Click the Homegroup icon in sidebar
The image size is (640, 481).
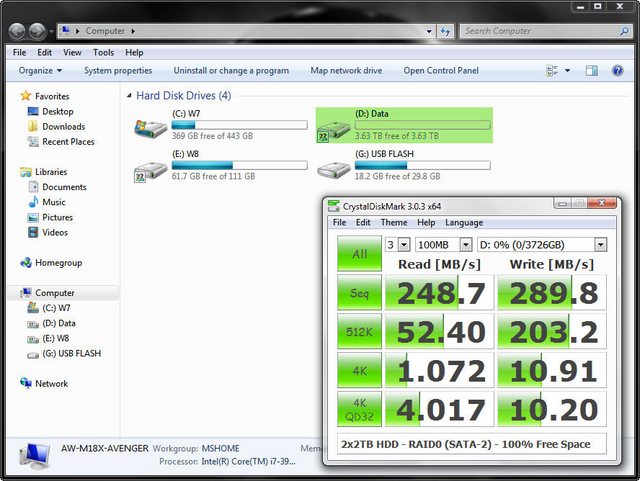(x=26, y=263)
